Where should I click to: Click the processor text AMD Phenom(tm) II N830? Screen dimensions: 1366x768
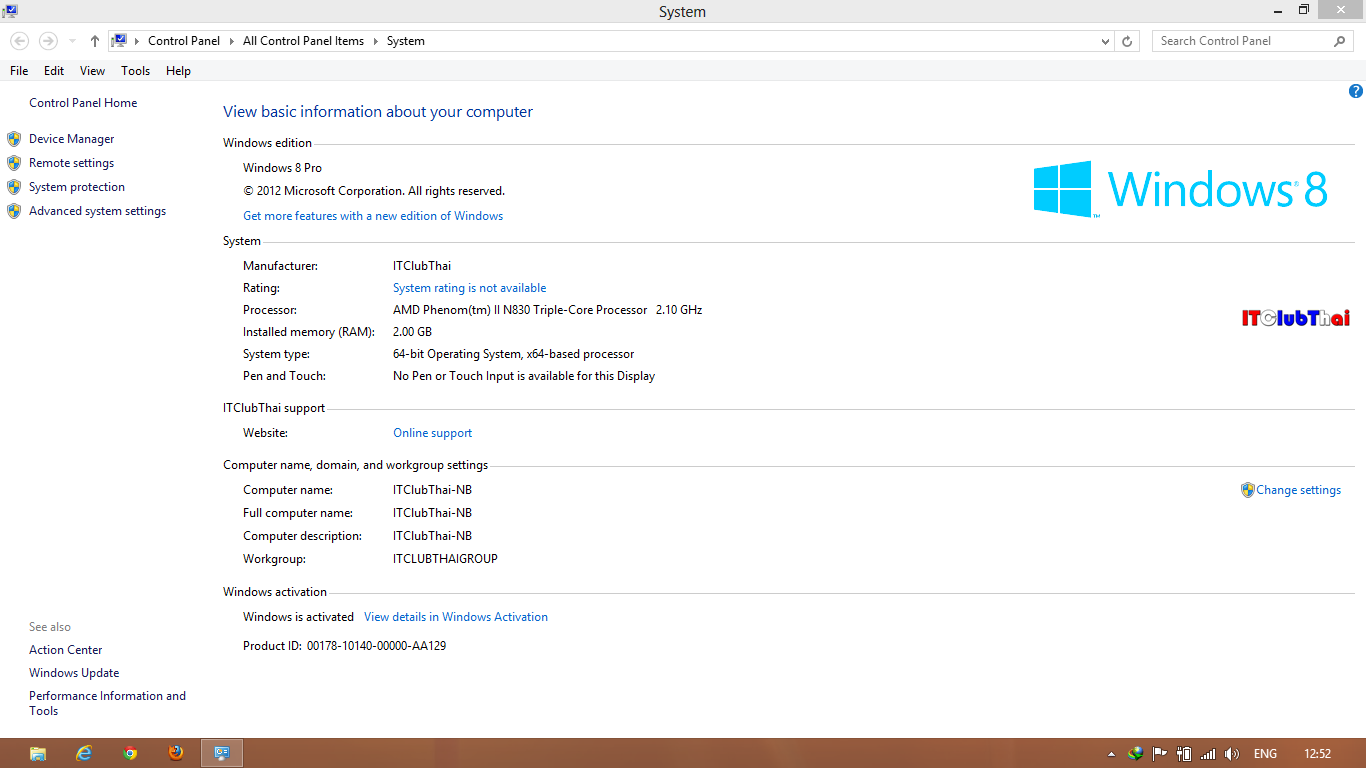[x=462, y=310]
